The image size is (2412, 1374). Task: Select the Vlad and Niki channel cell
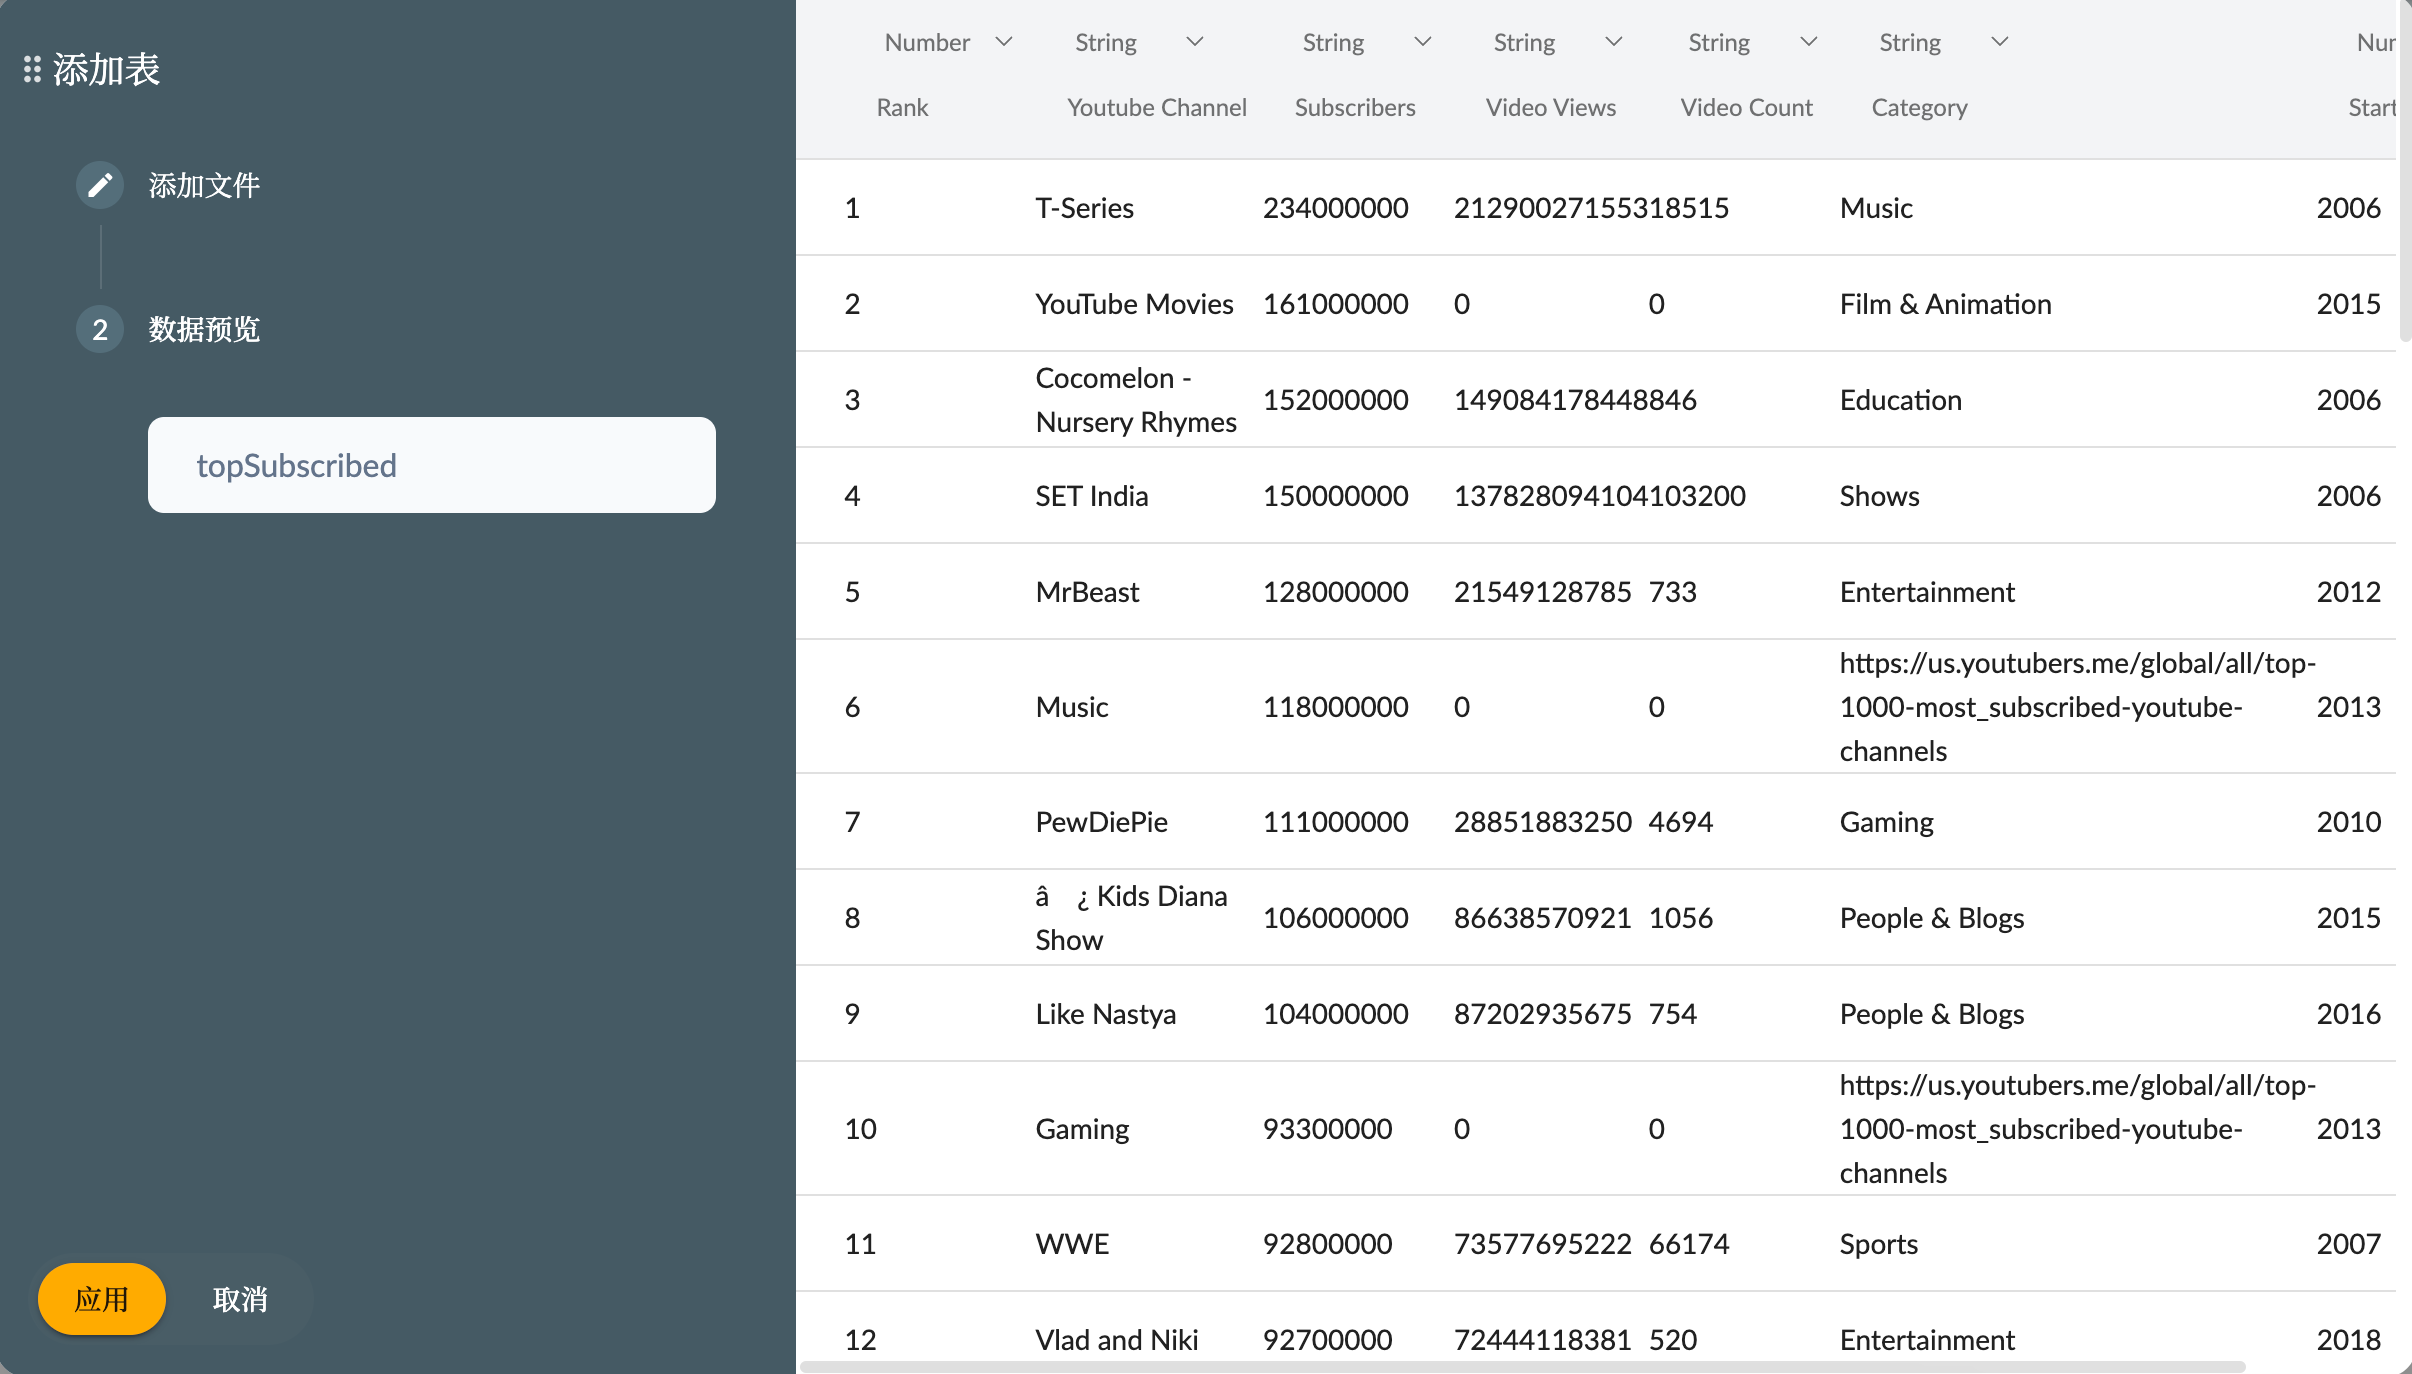click(x=1116, y=1339)
